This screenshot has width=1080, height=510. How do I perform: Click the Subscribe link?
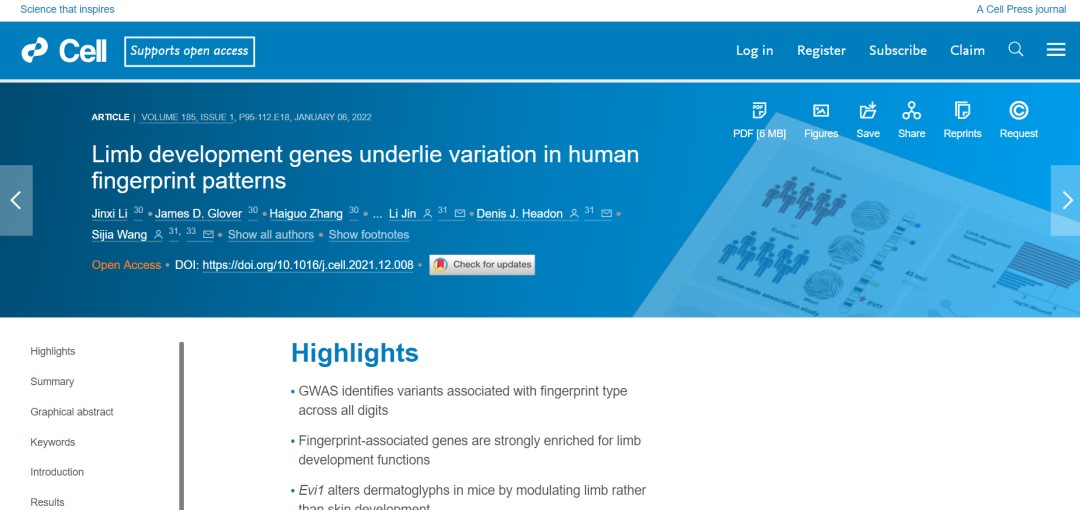[897, 50]
